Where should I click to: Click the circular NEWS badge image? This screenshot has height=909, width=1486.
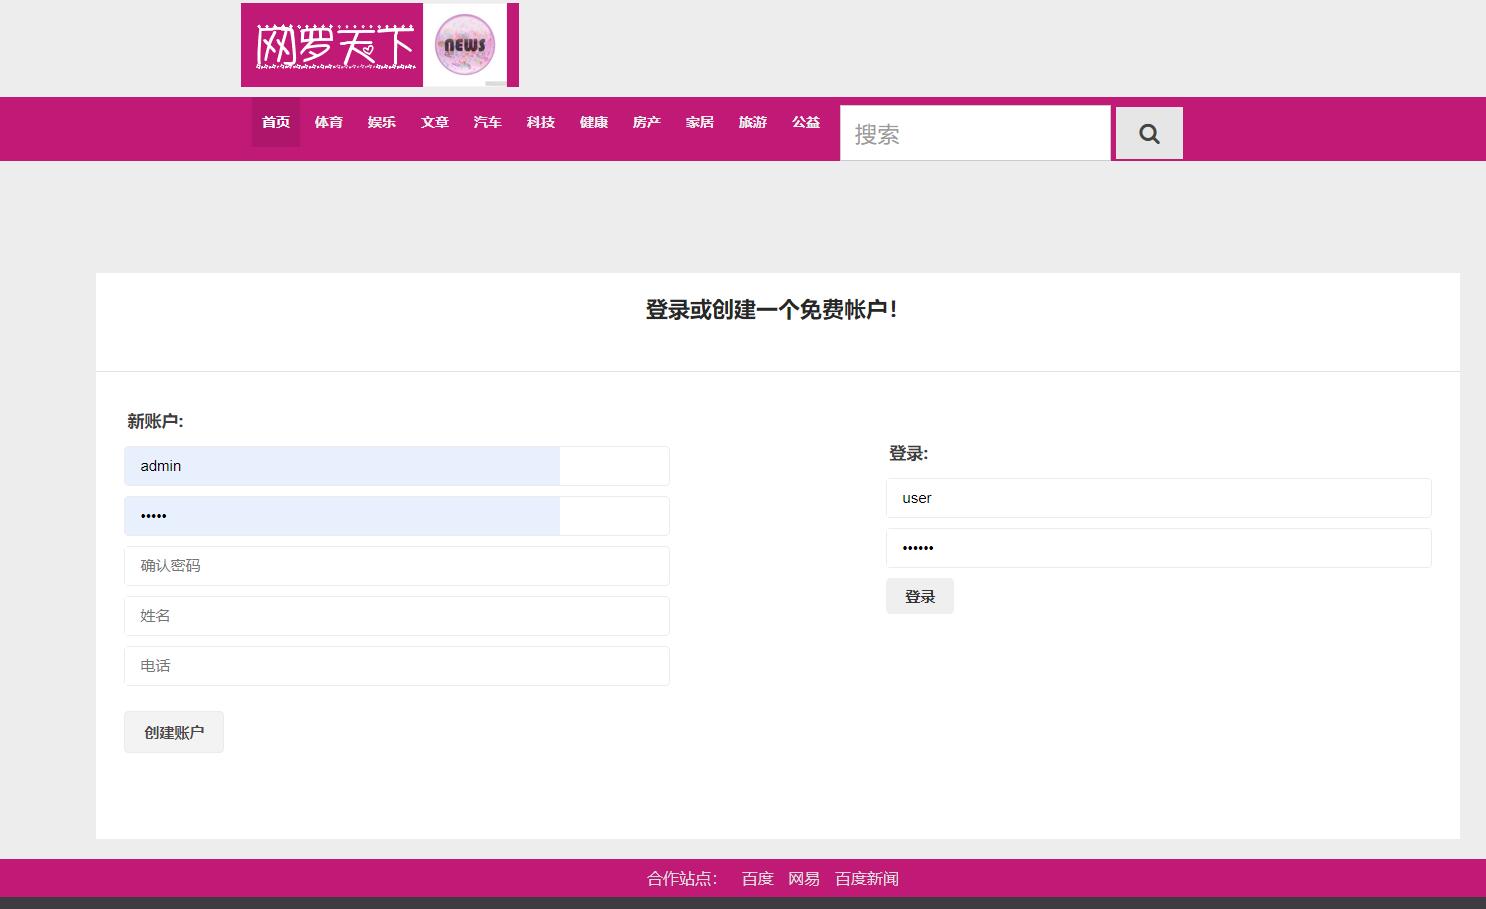[466, 44]
